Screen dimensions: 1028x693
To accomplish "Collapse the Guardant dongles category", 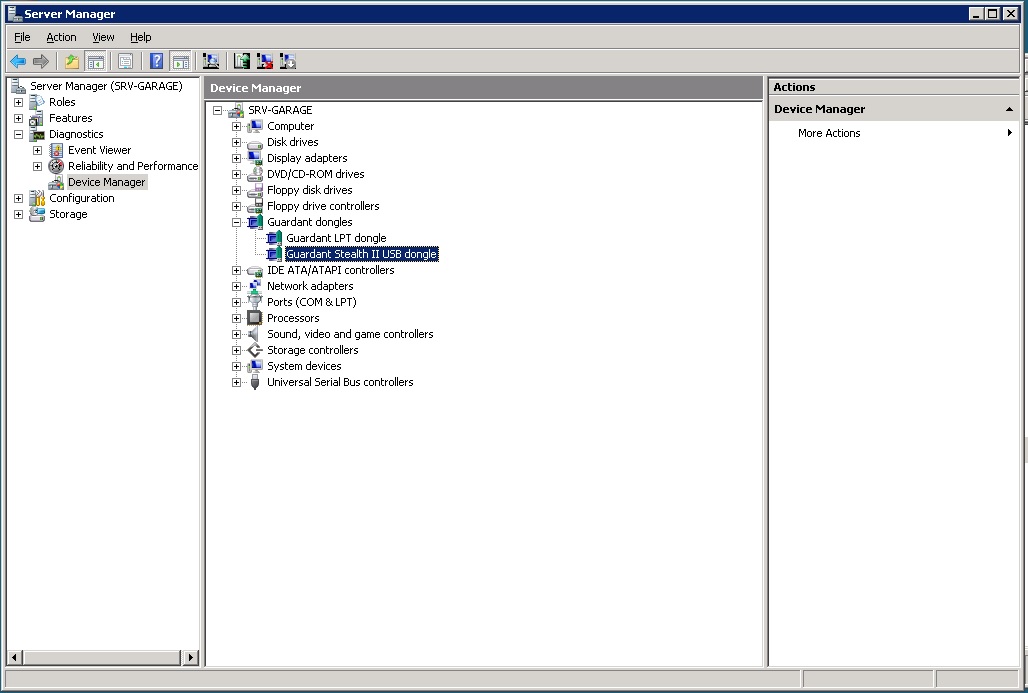I will click(x=236, y=222).
